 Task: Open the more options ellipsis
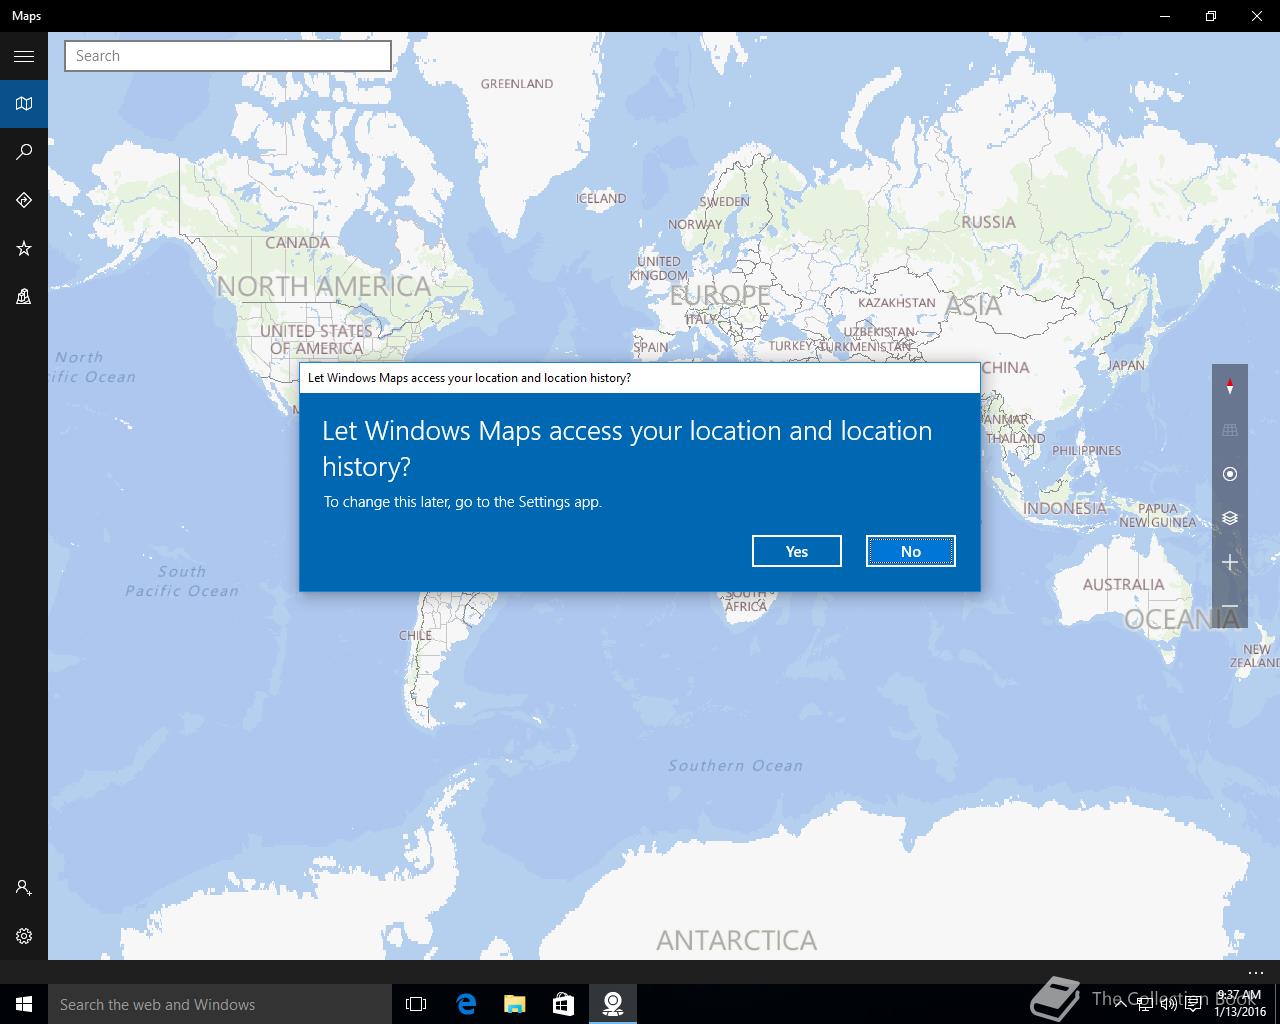click(x=1256, y=972)
